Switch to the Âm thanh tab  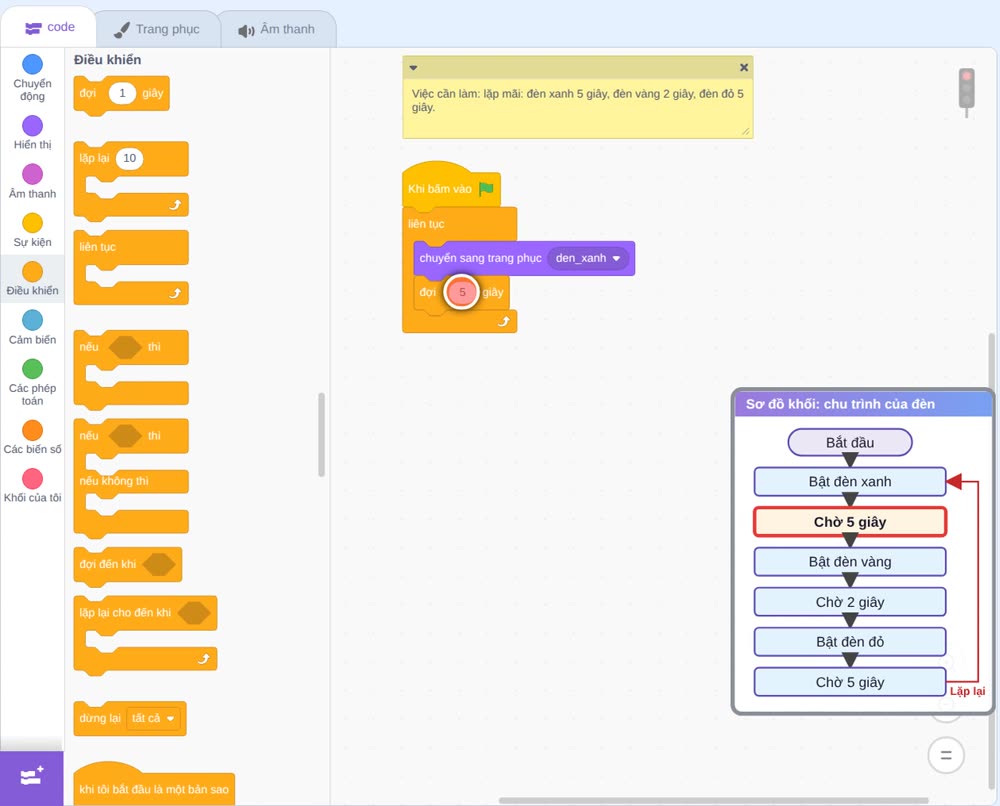(277, 29)
